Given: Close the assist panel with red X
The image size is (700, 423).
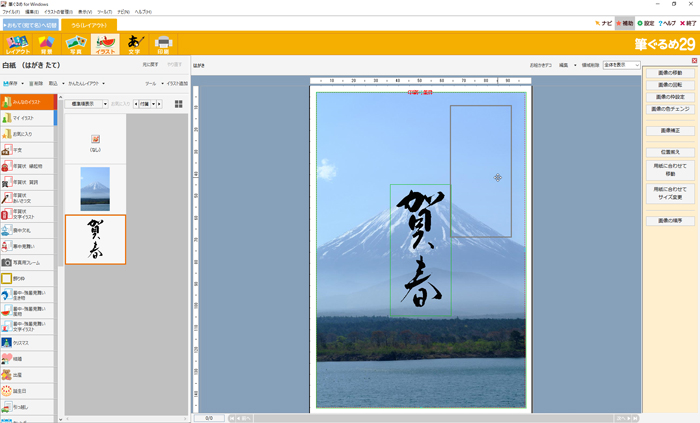Looking at the screenshot, I should coord(694,61).
